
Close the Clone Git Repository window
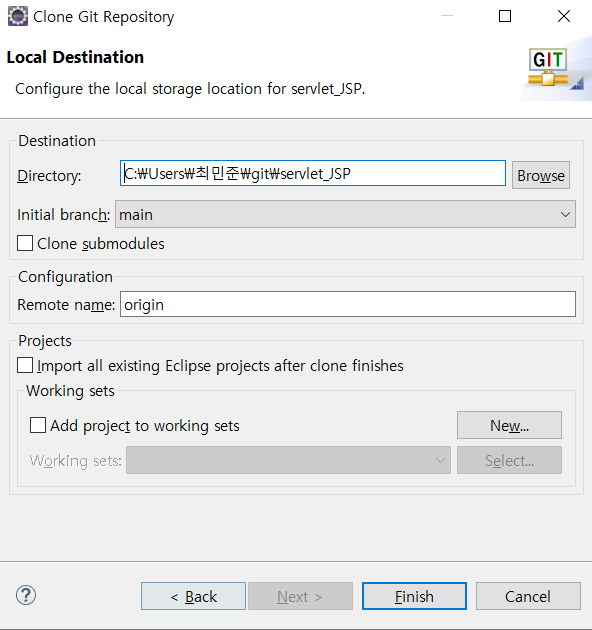tap(564, 16)
